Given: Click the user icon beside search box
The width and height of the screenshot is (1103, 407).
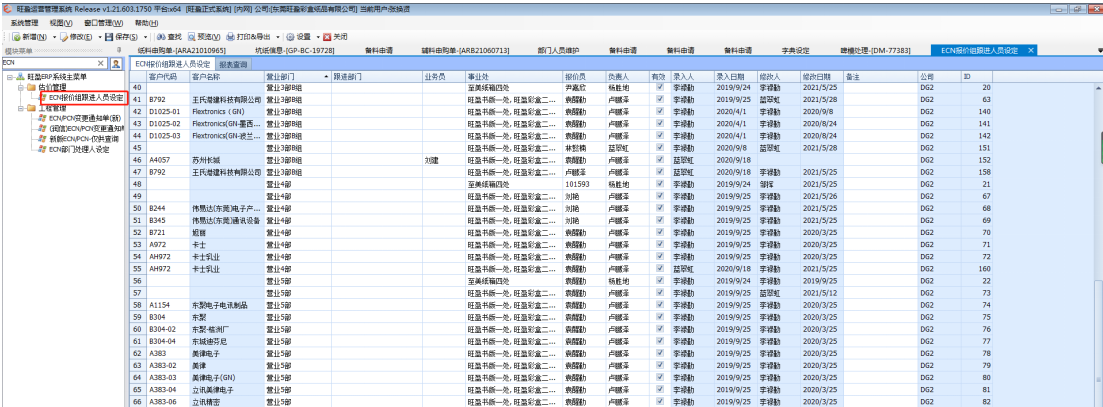Looking at the screenshot, I should [x=116, y=63].
